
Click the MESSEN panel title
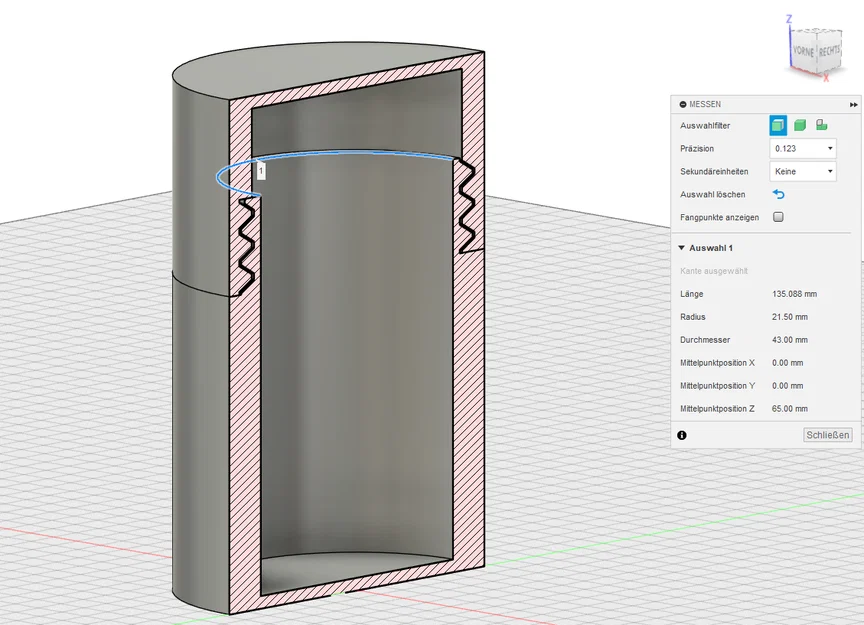(x=705, y=104)
